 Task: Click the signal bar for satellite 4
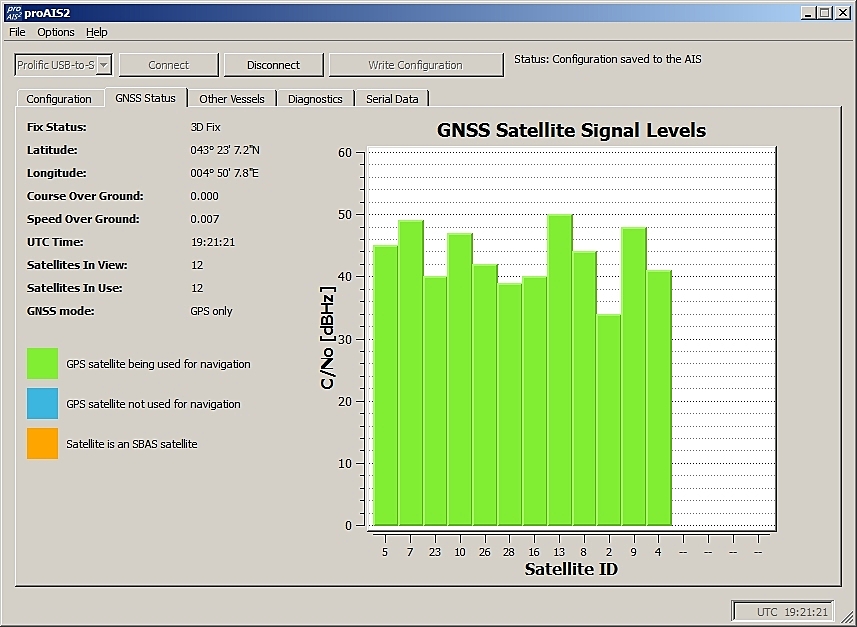[x=659, y=398]
